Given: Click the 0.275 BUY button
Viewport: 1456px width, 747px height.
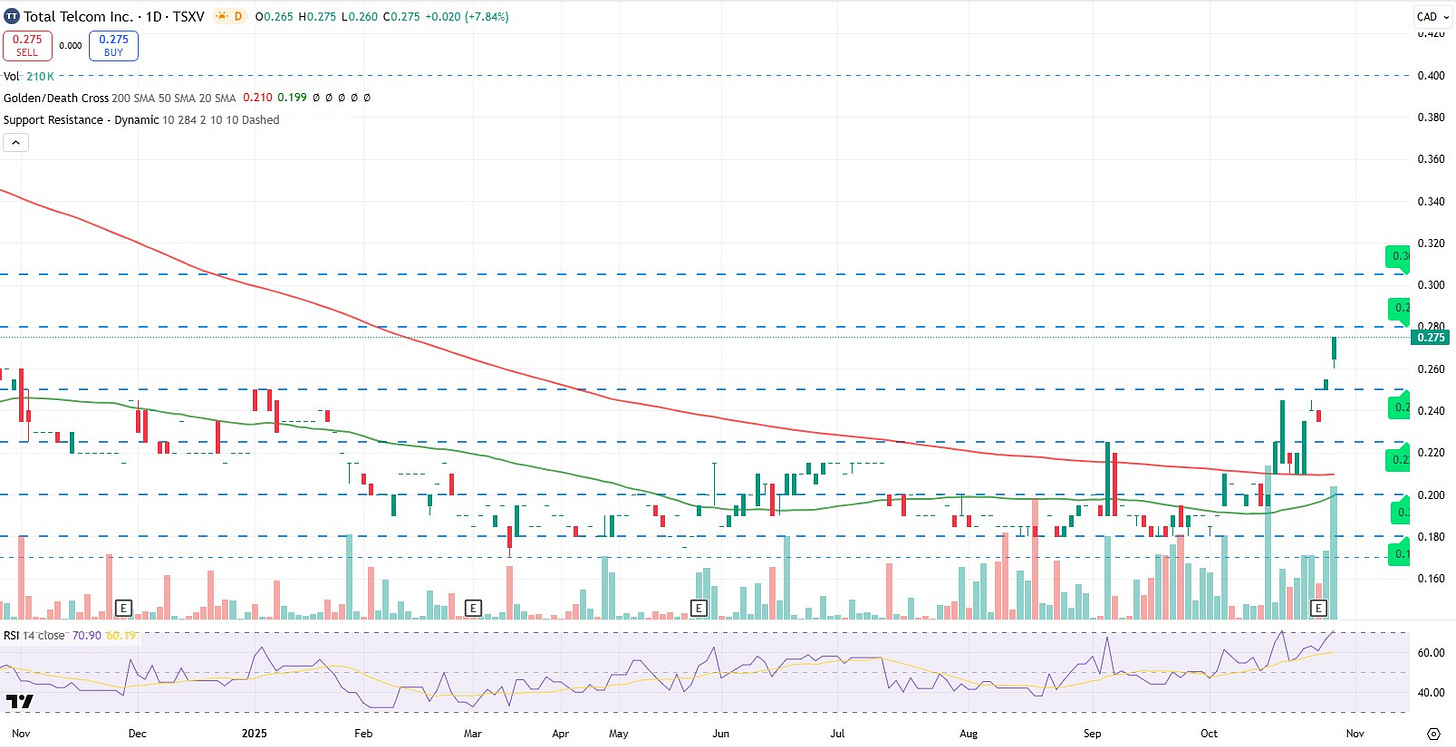Looking at the screenshot, I should (x=113, y=46).
